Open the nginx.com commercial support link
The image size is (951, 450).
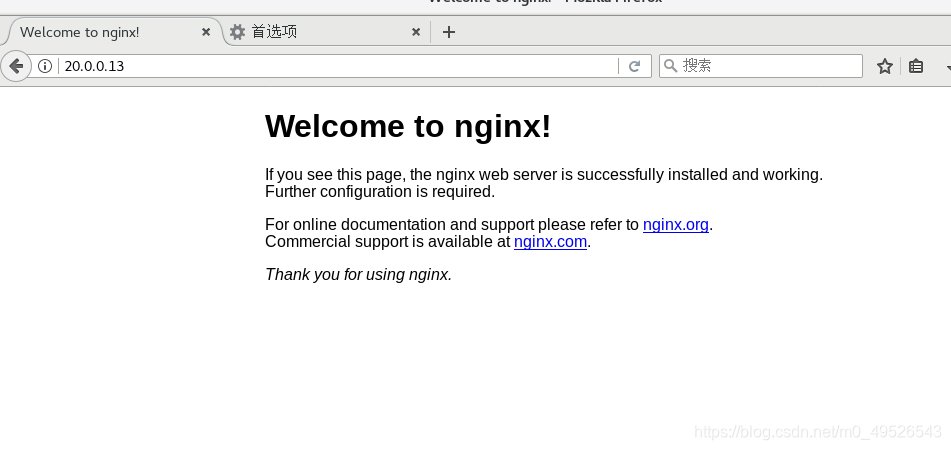(550, 242)
